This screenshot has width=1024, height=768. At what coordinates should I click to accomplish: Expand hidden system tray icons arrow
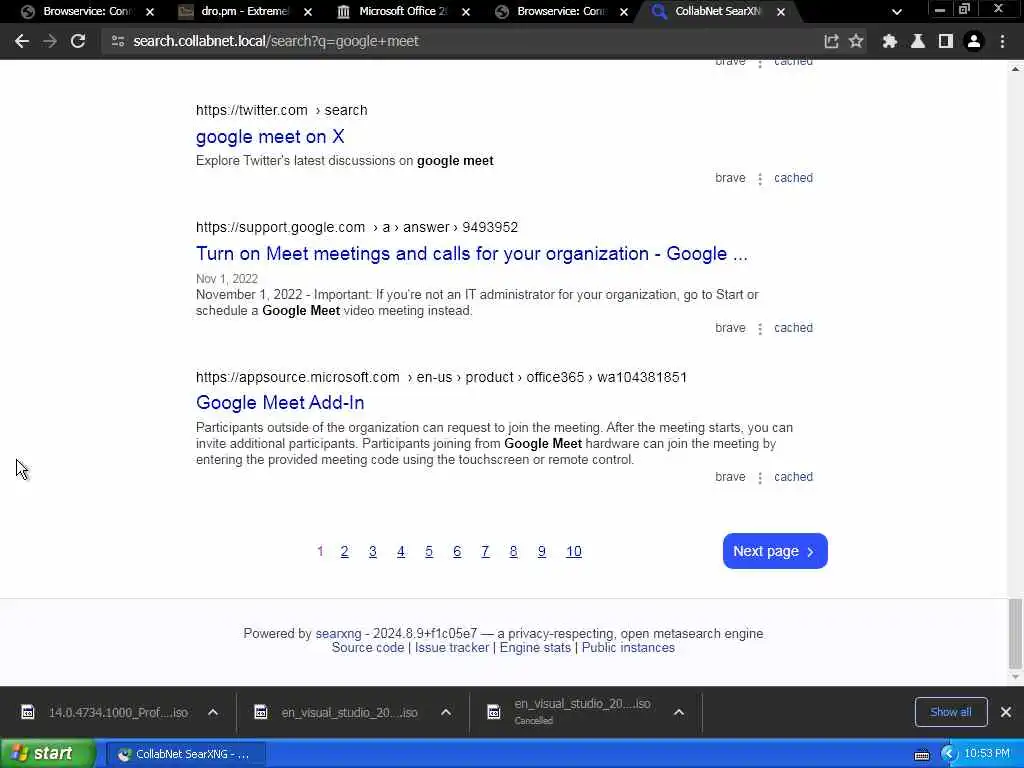(949, 754)
